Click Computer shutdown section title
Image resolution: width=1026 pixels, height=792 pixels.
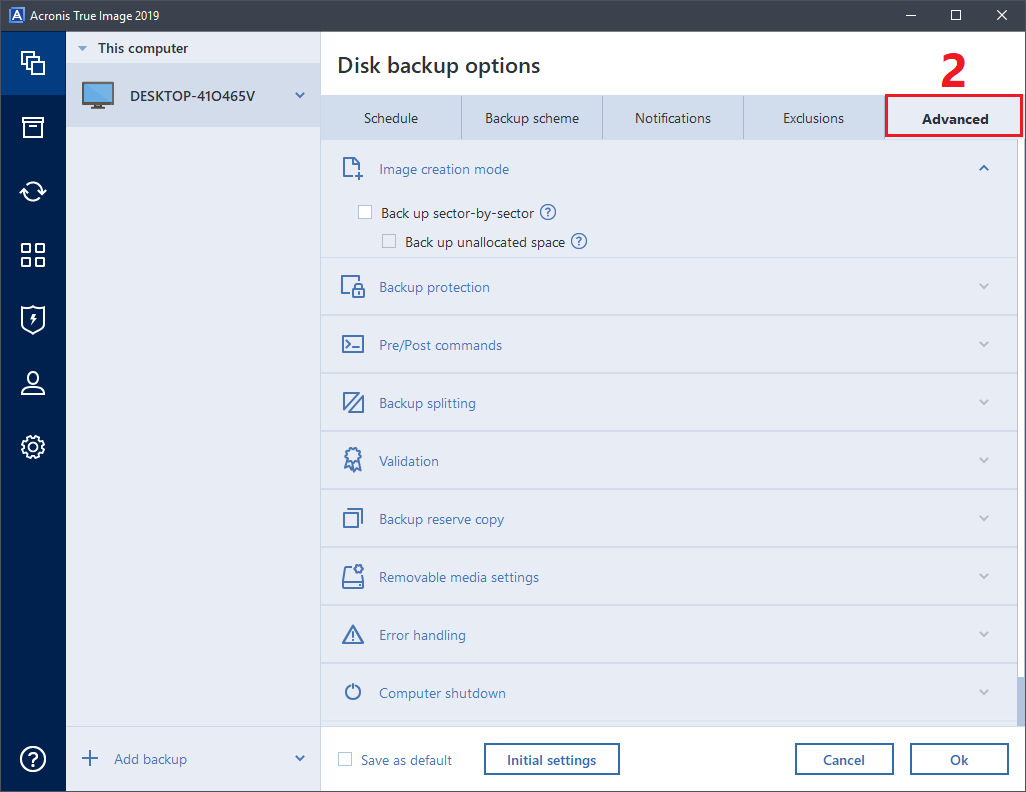point(442,693)
